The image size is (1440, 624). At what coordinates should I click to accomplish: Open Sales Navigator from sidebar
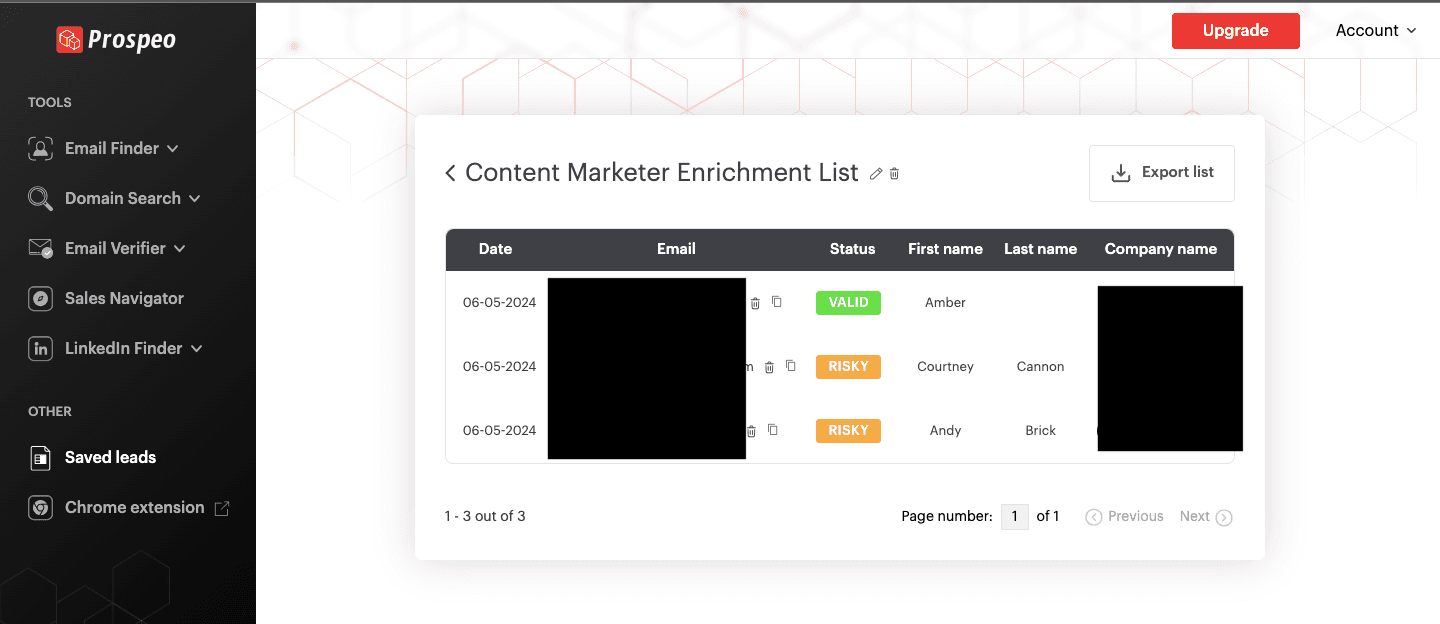click(124, 298)
